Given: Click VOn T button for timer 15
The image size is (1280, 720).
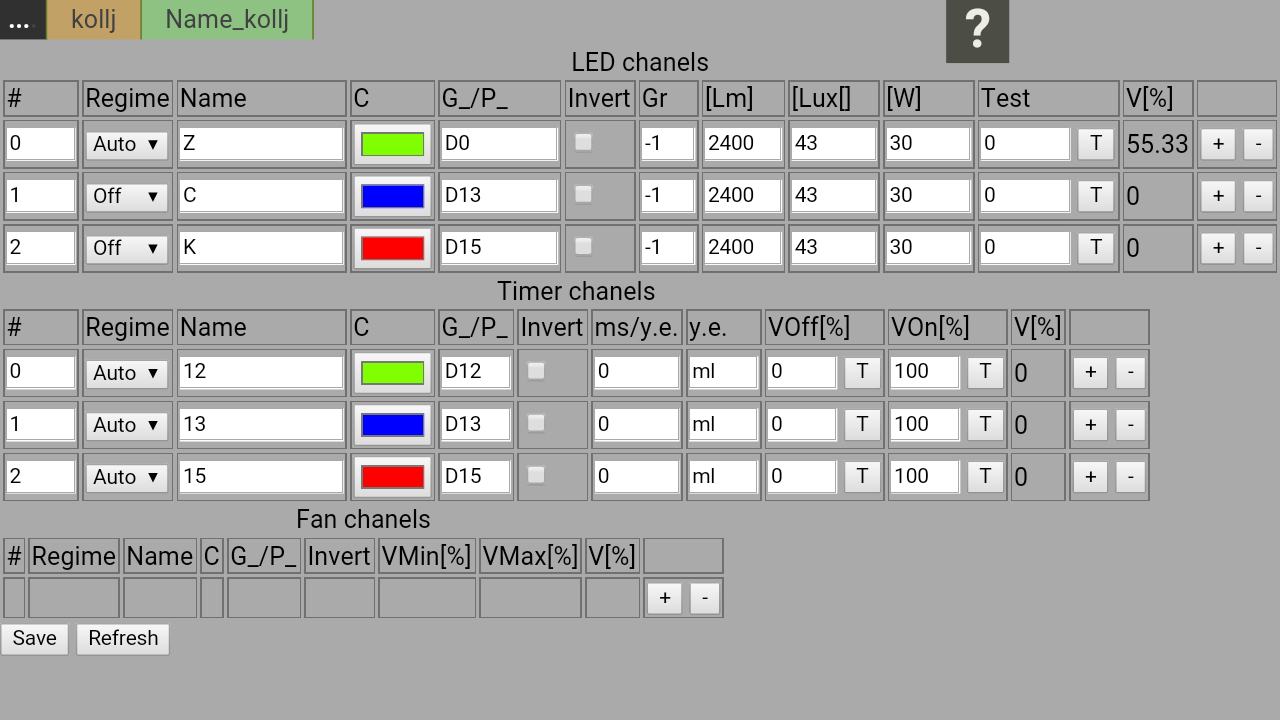Looking at the screenshot, I should 985,477.
